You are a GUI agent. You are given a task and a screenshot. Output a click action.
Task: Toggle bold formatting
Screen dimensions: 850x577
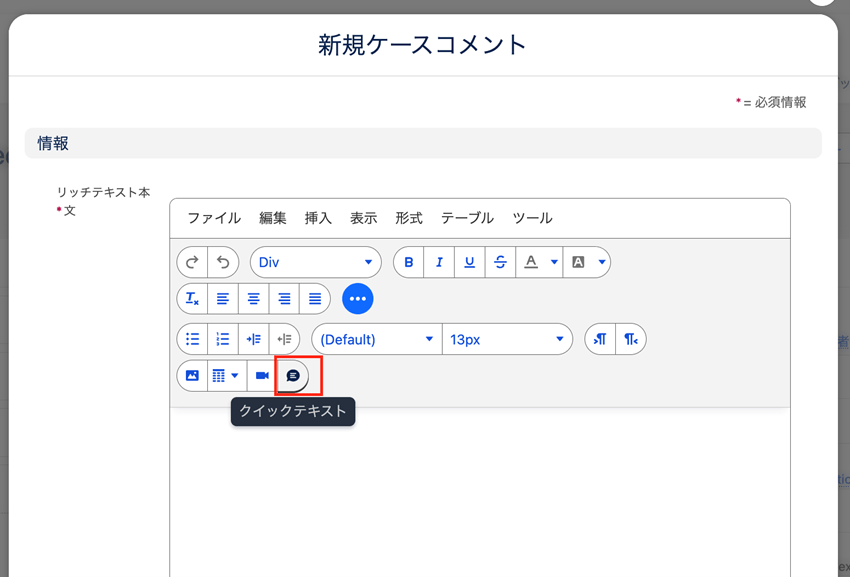pos(408,262)
